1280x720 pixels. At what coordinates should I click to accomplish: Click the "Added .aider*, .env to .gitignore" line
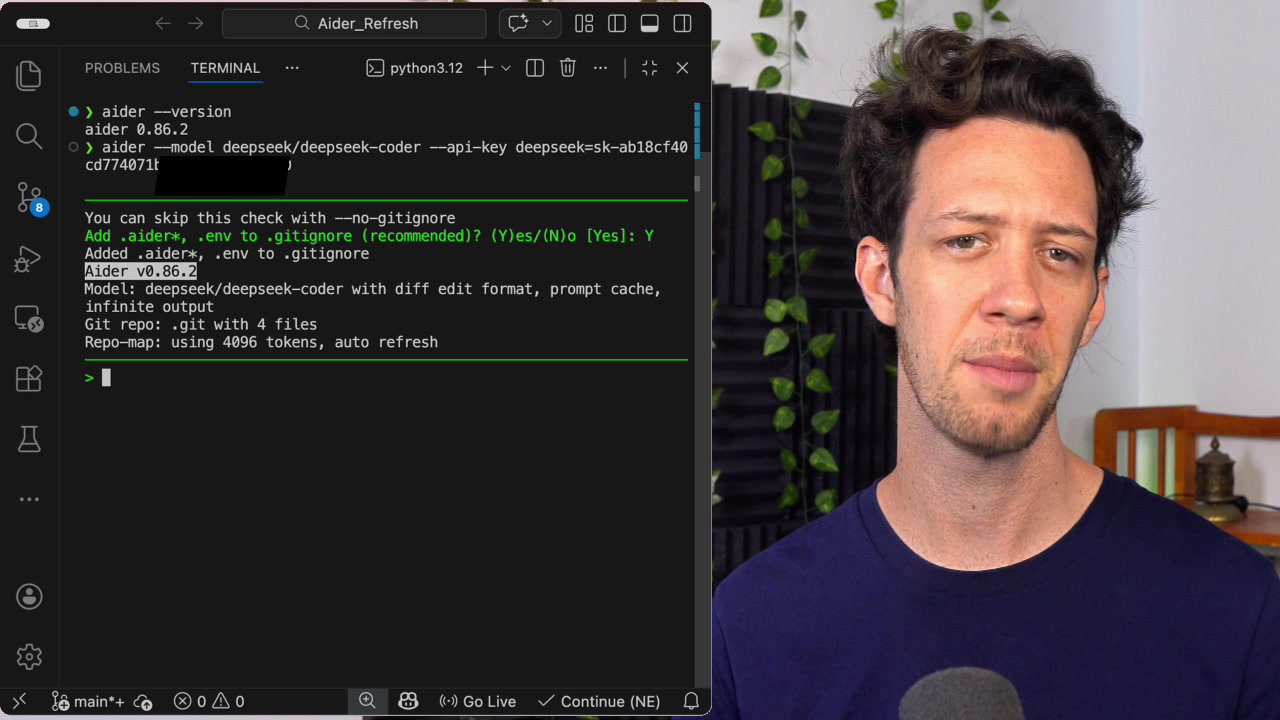click(227, 254)
